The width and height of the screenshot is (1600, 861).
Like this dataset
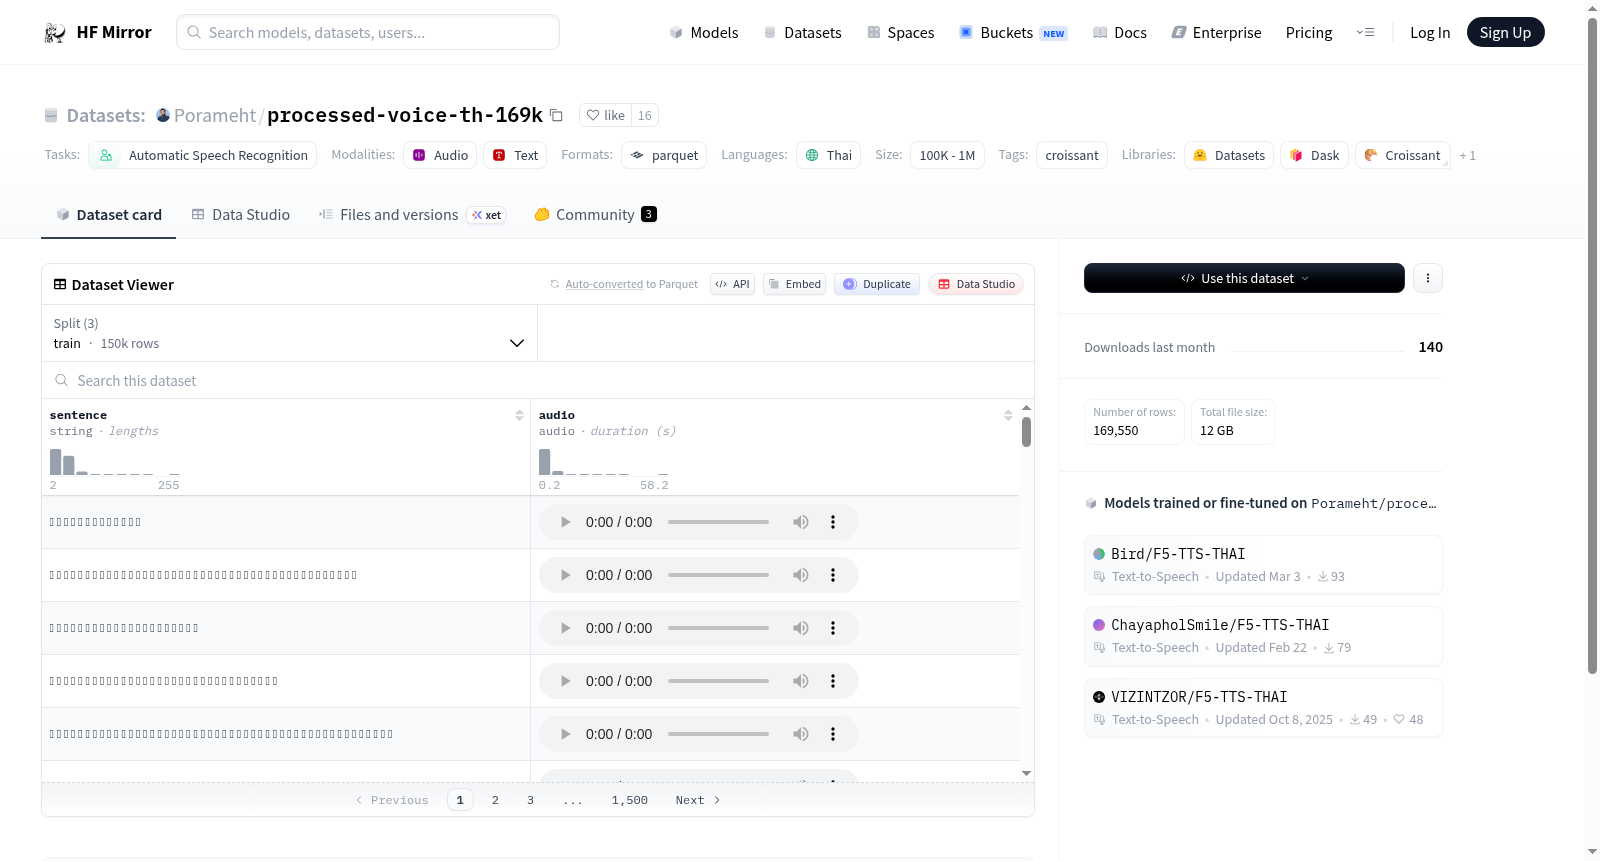(x=606, y=115)
